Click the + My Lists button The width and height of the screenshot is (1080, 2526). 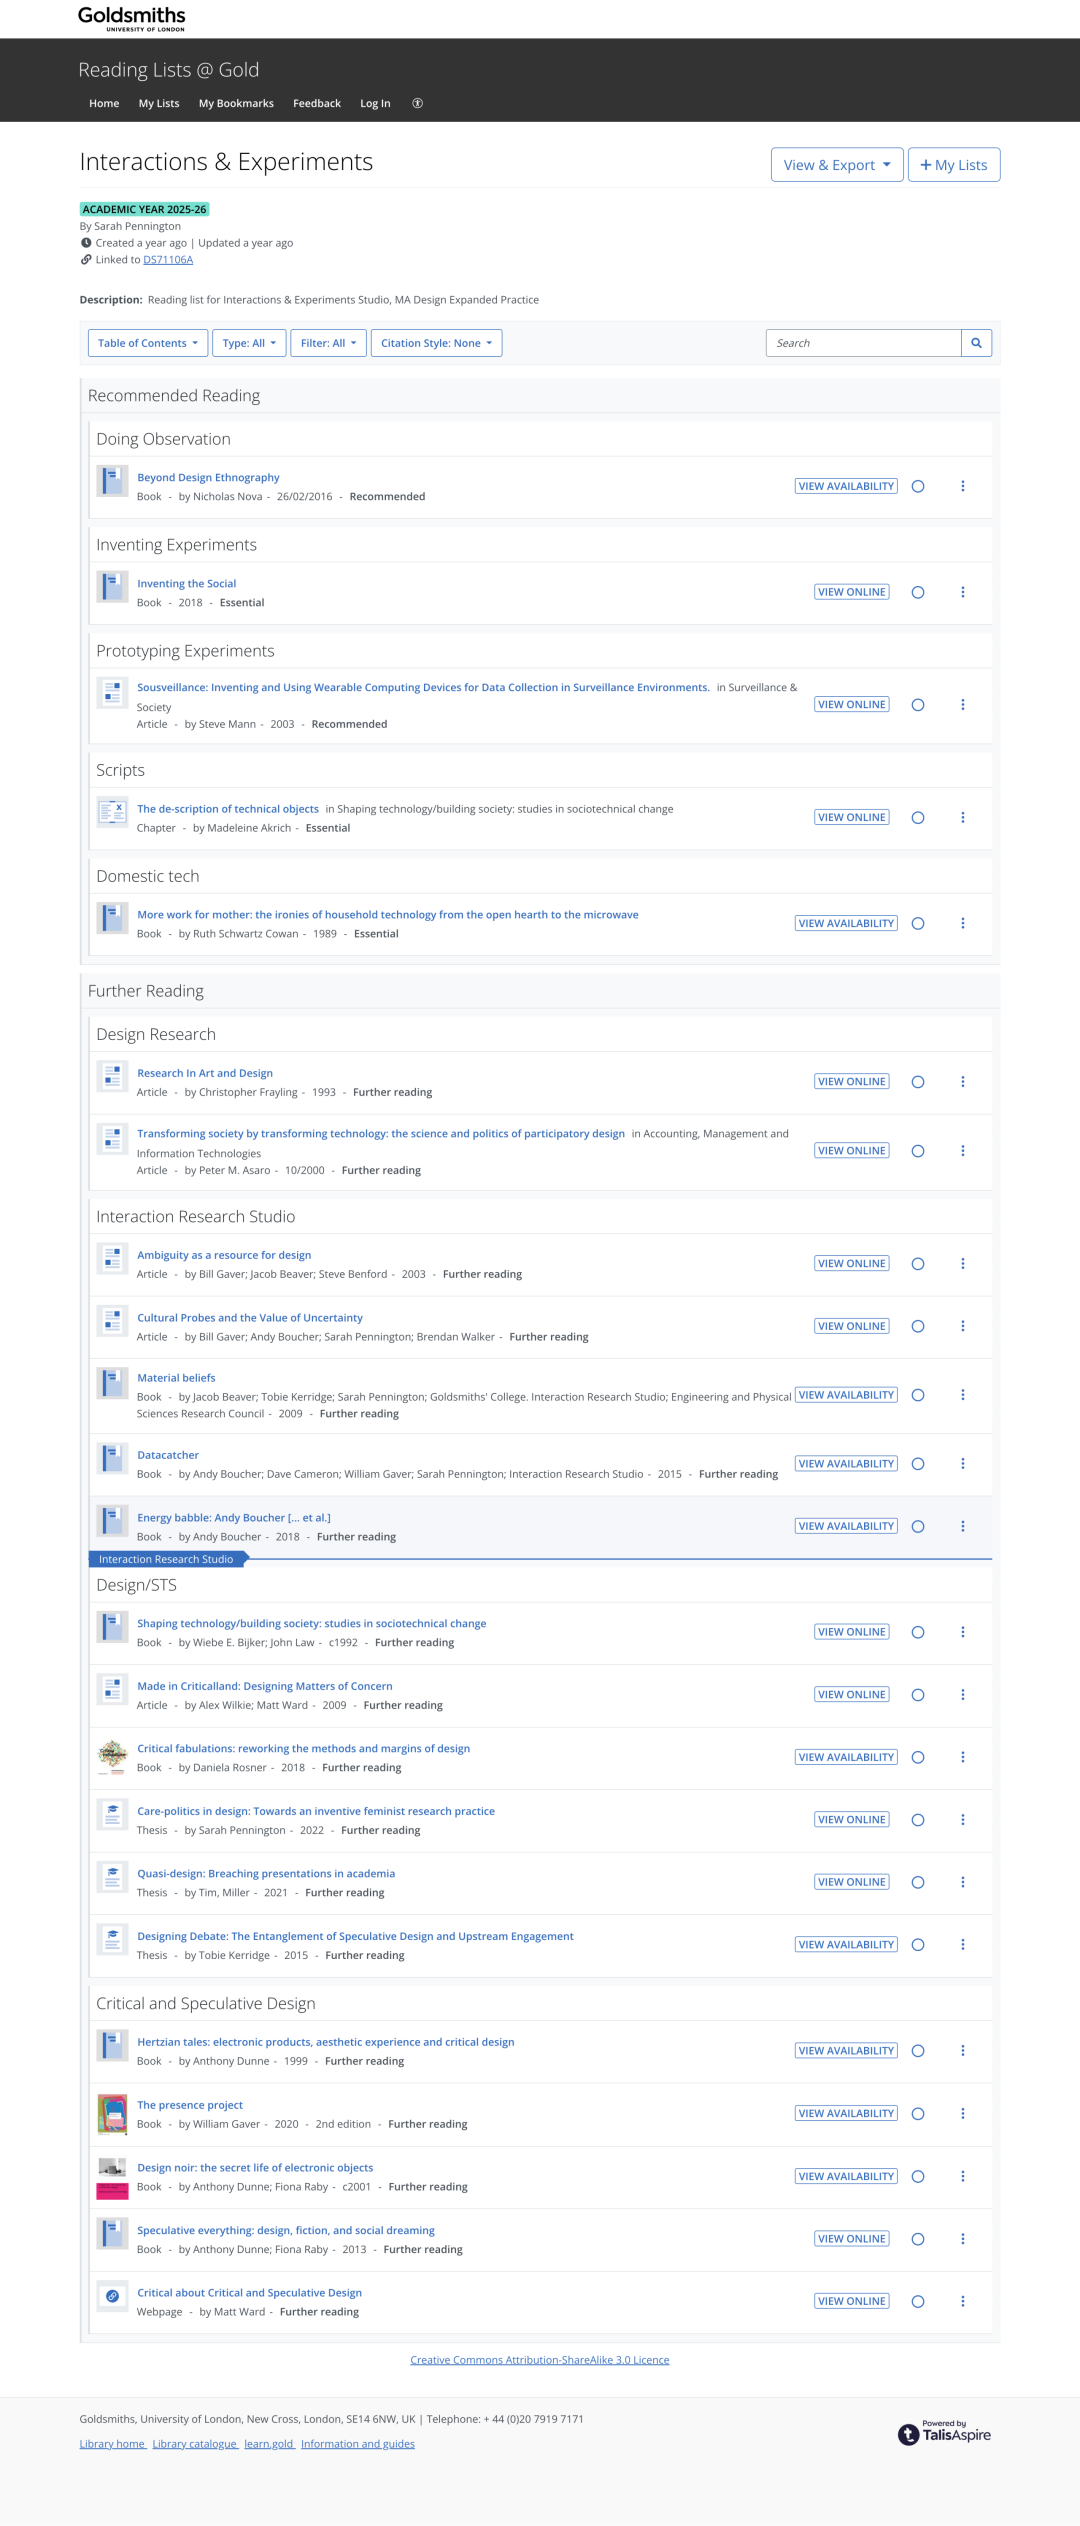pos(954,165)
